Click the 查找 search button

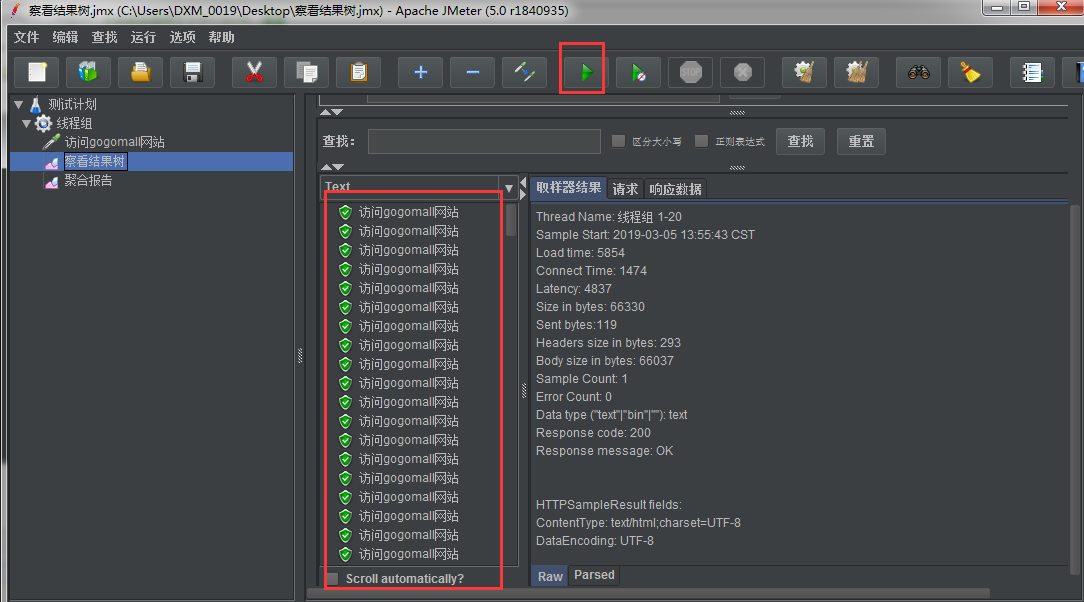(800, 141)
